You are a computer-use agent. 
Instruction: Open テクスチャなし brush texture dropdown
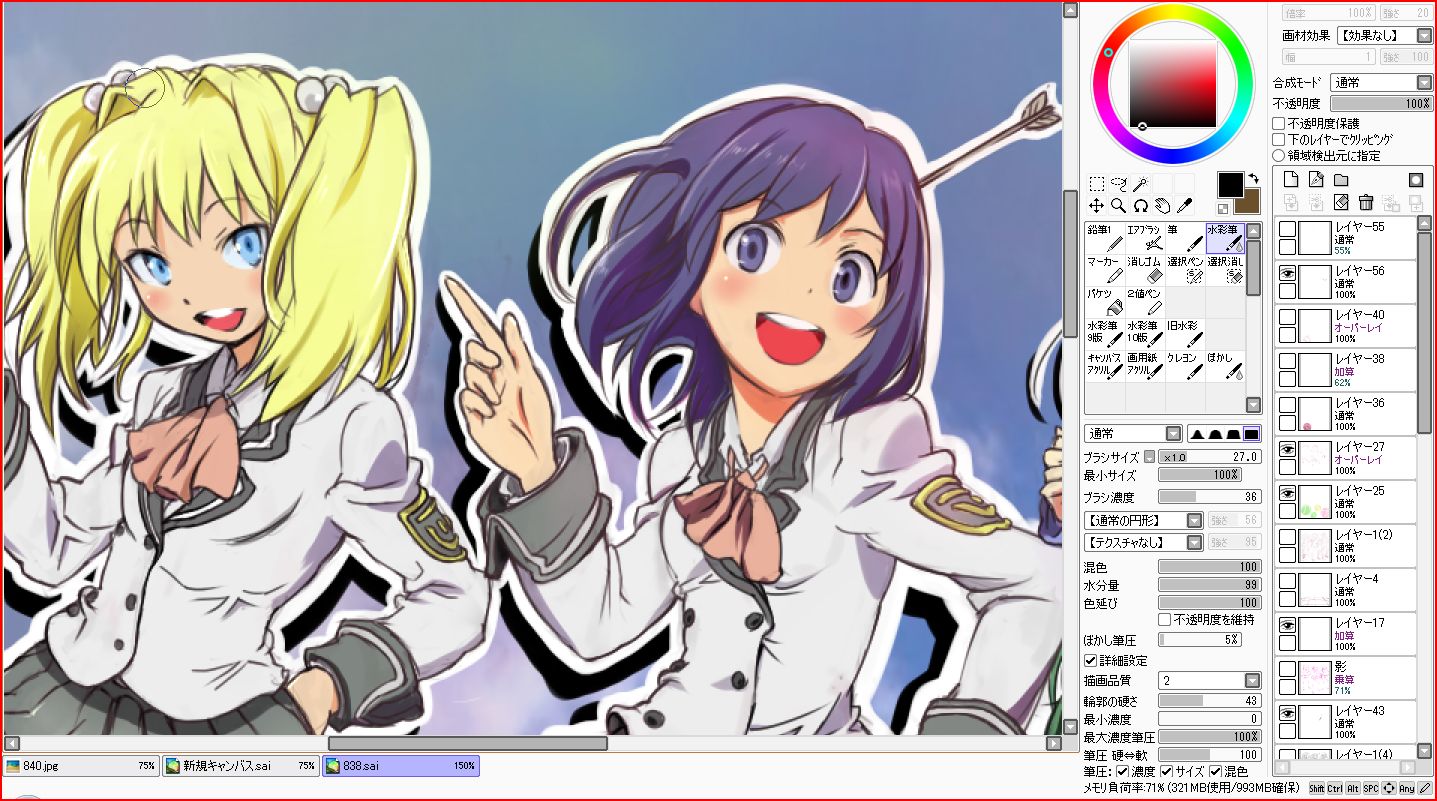click(x=1143, y=542)
